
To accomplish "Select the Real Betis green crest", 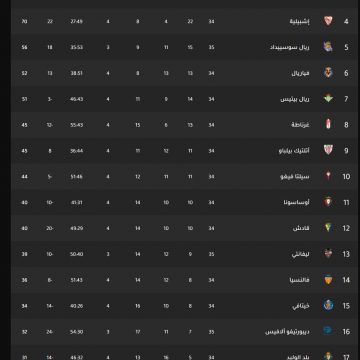I will pos(328,99).
